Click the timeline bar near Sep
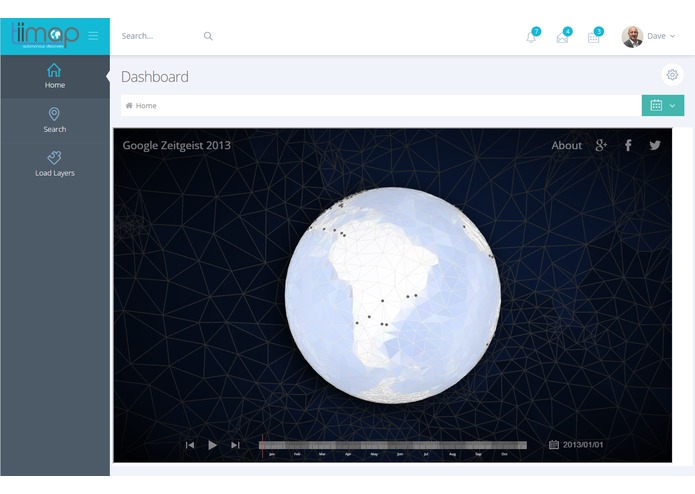Viewport: 695px width, 494px height. pyautogui.click(x=479, y=445)
